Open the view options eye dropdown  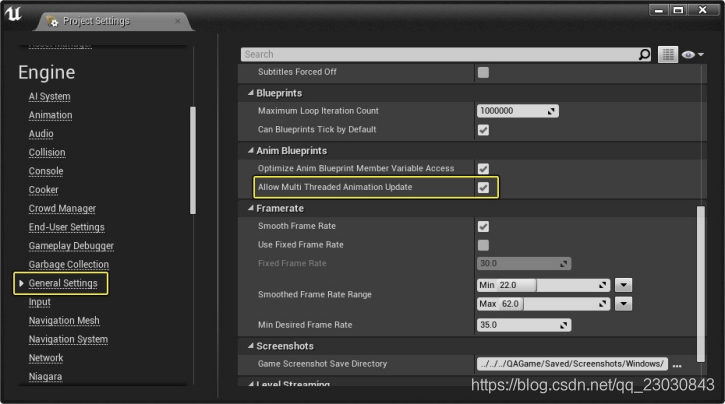(x=692, y=55)
